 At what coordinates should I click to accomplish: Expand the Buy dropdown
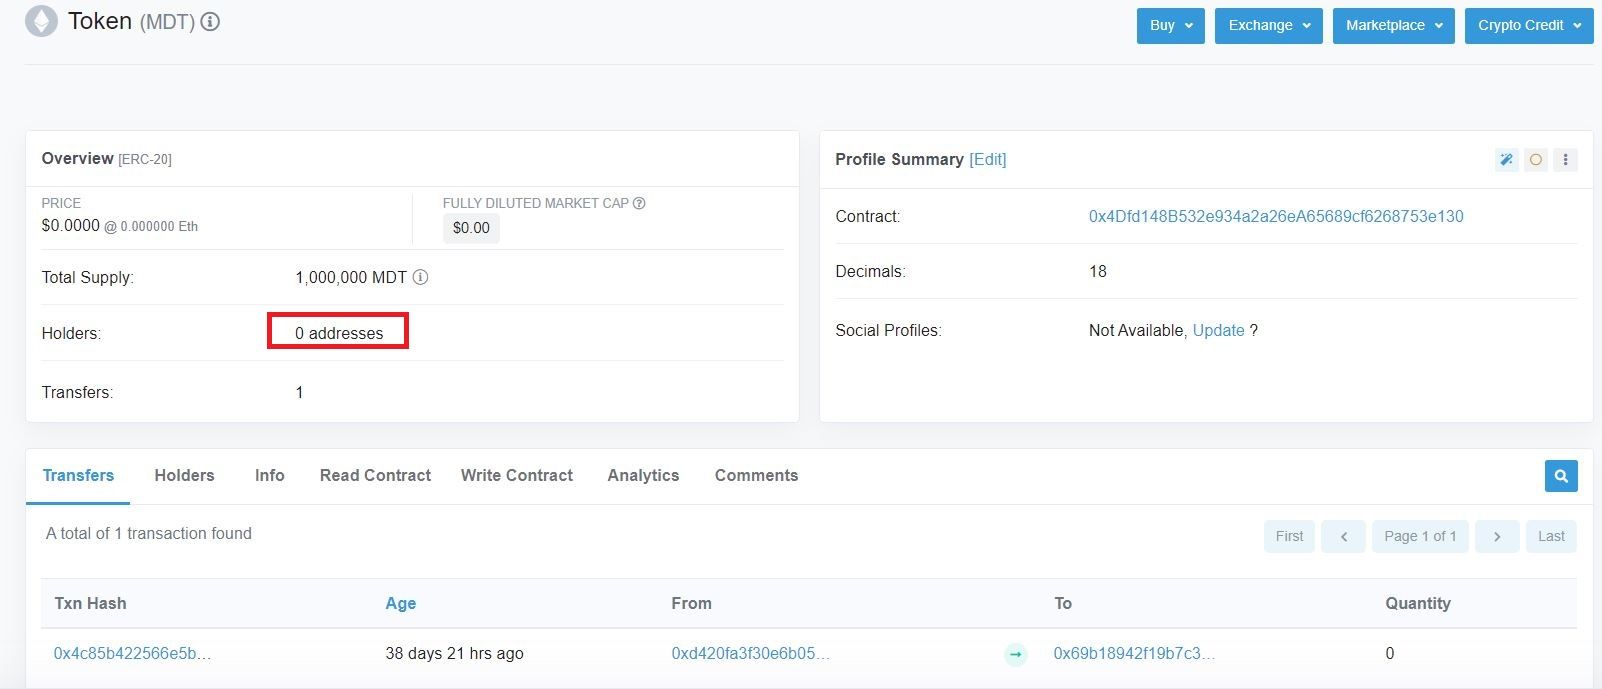point(1170,26)
